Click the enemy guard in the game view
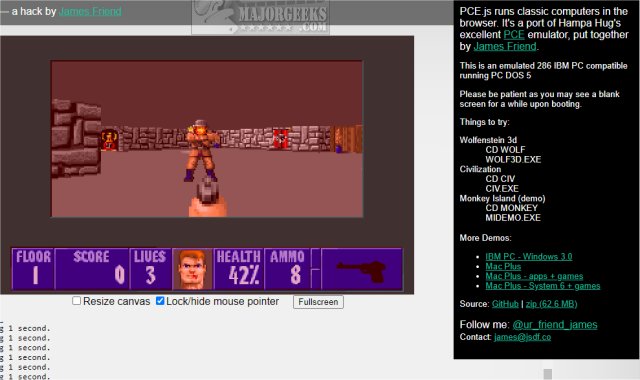 (201, 151)
